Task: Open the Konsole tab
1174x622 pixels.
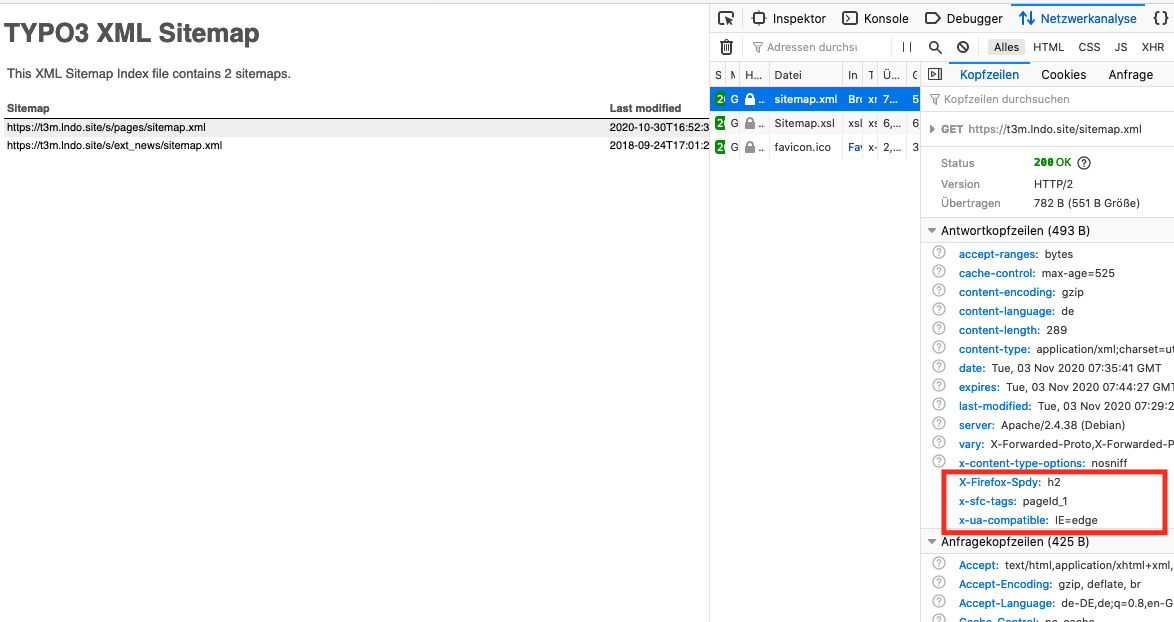Action: pos(875,19)
